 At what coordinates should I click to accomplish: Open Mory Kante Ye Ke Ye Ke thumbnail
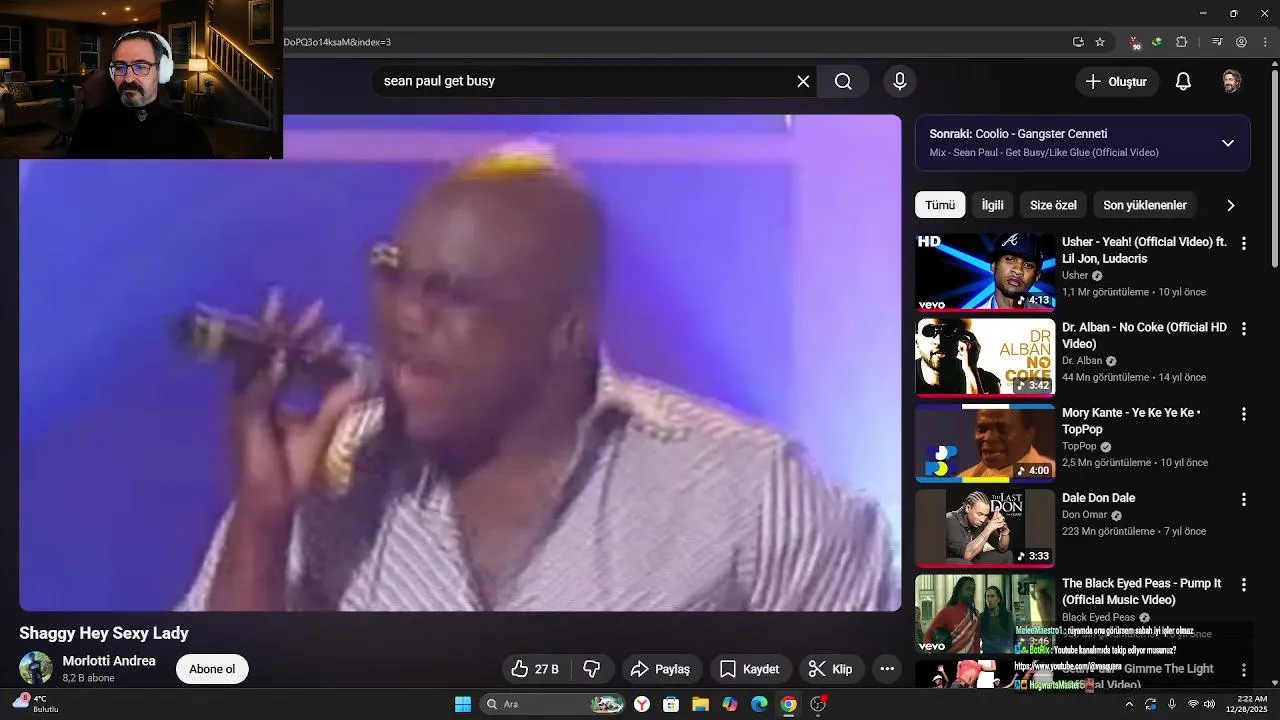click(x=985, y=443)
